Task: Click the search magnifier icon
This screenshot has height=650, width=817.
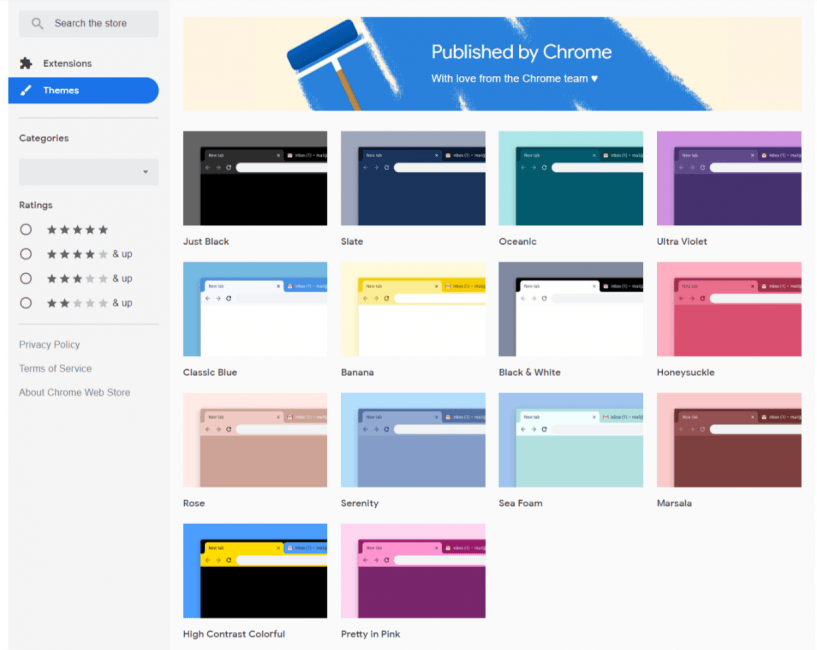Action: (x=37, y=23)
